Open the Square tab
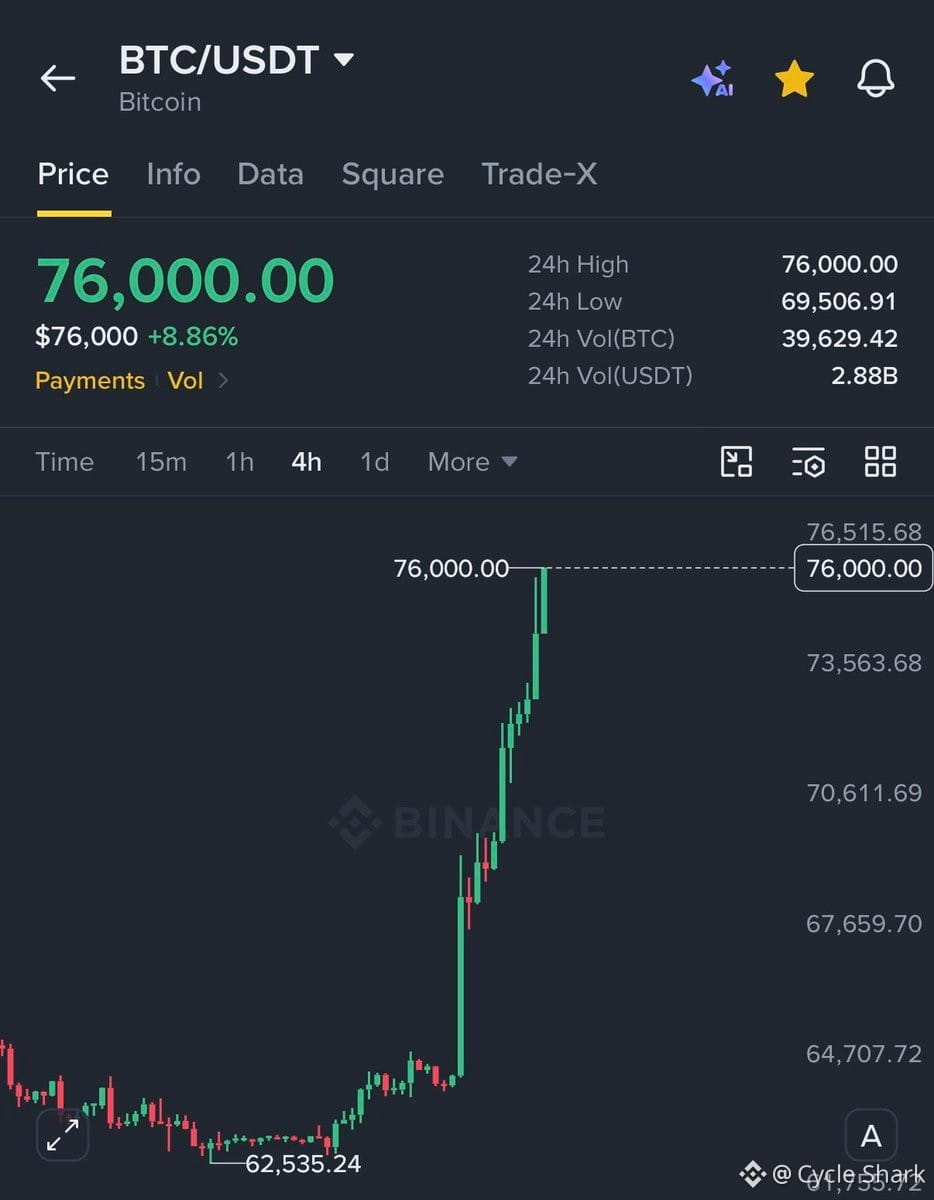 click(x=392, y=174)
